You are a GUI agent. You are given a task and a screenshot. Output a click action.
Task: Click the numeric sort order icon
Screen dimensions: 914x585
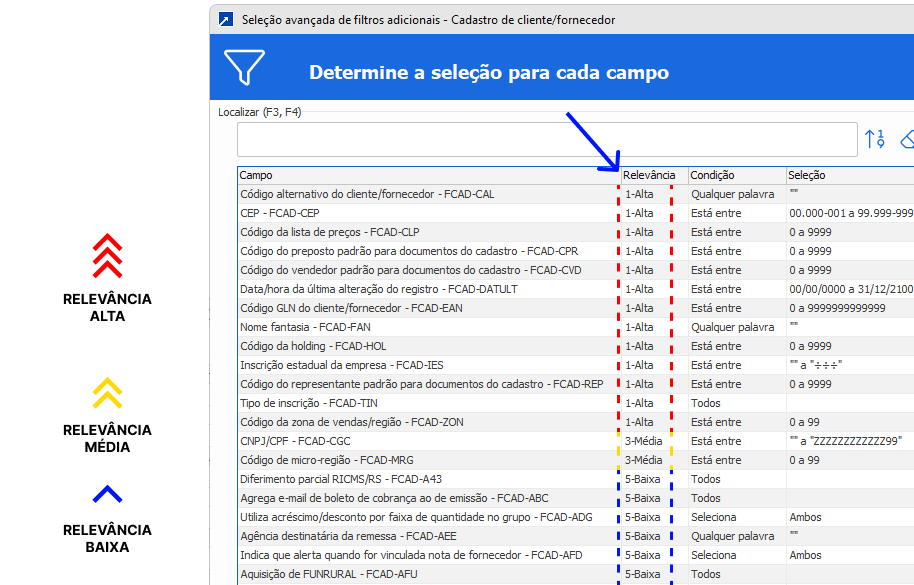(875, 139)
